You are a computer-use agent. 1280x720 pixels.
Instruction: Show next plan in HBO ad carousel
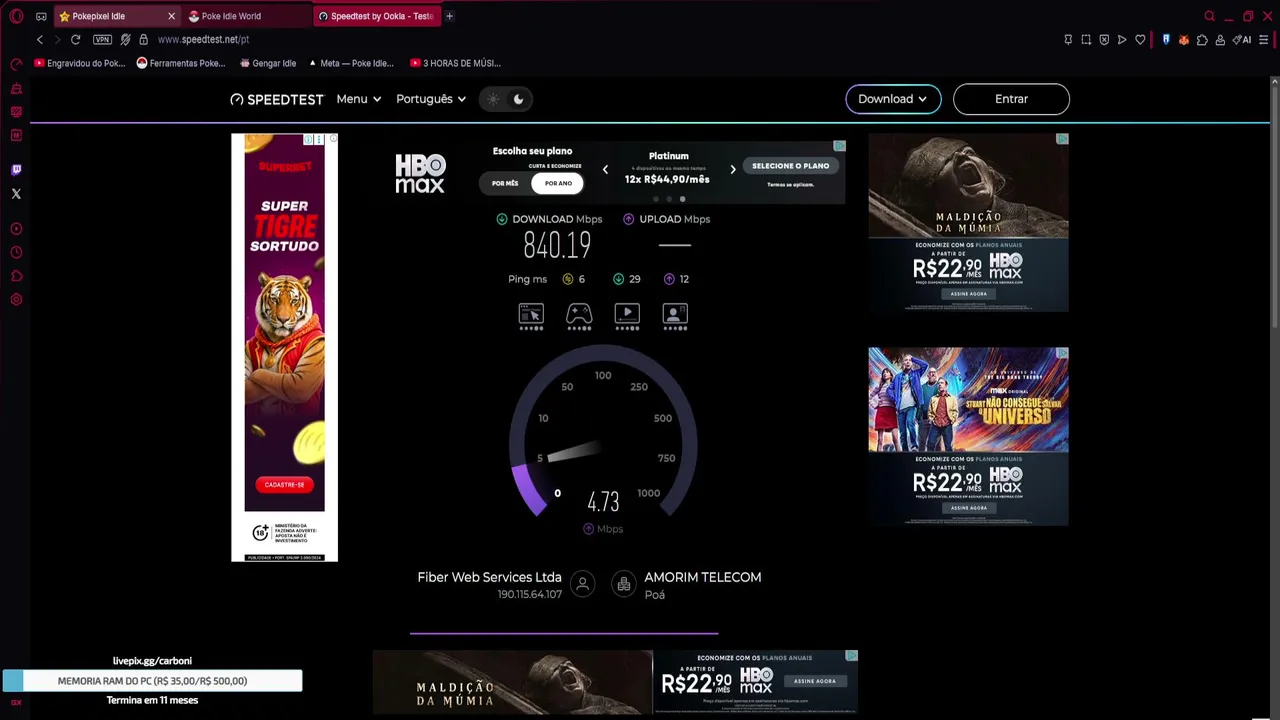point(733,170)
